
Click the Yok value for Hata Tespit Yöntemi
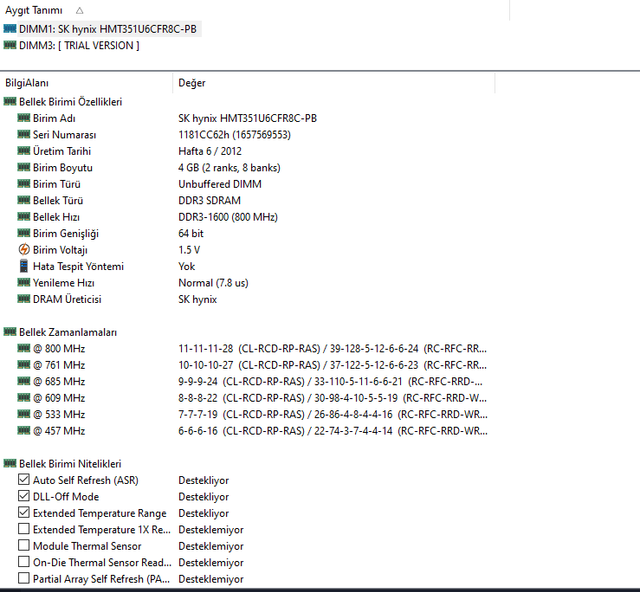(187, 266)
